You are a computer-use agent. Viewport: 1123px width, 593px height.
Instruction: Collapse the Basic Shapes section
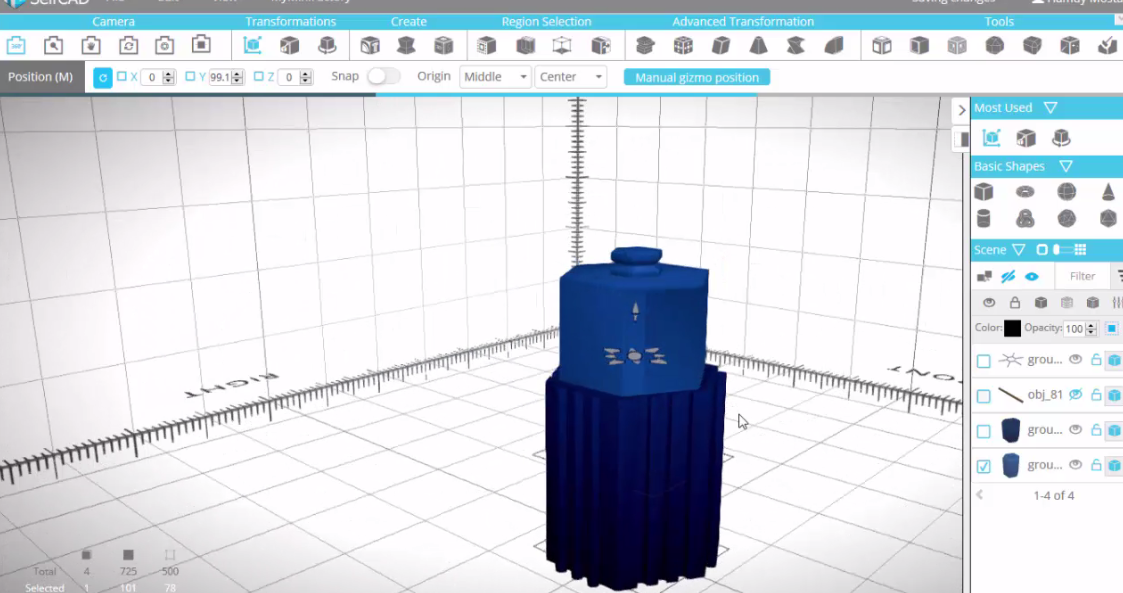[1066, 166]
